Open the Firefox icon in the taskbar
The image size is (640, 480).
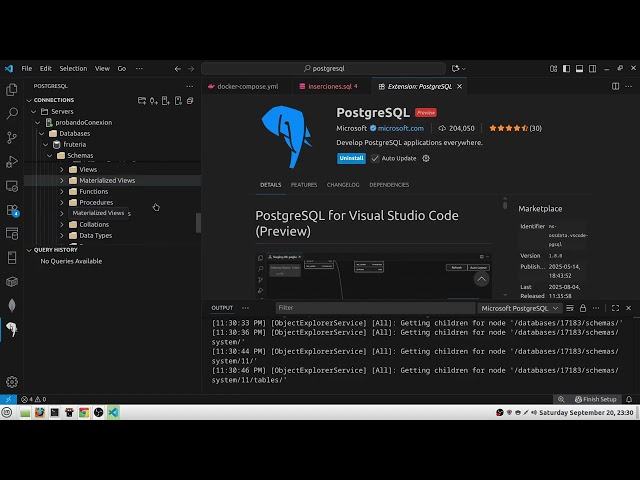click(x=40, y=412)
